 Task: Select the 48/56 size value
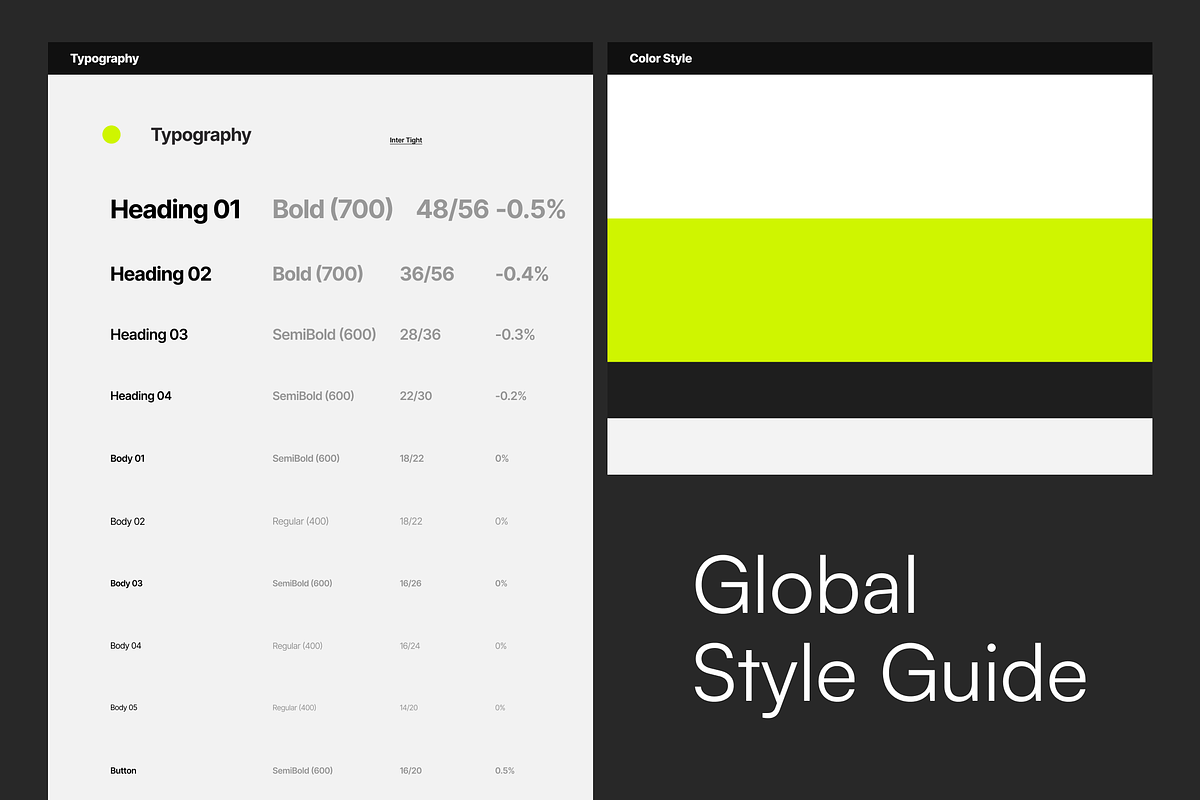(453, 209)
